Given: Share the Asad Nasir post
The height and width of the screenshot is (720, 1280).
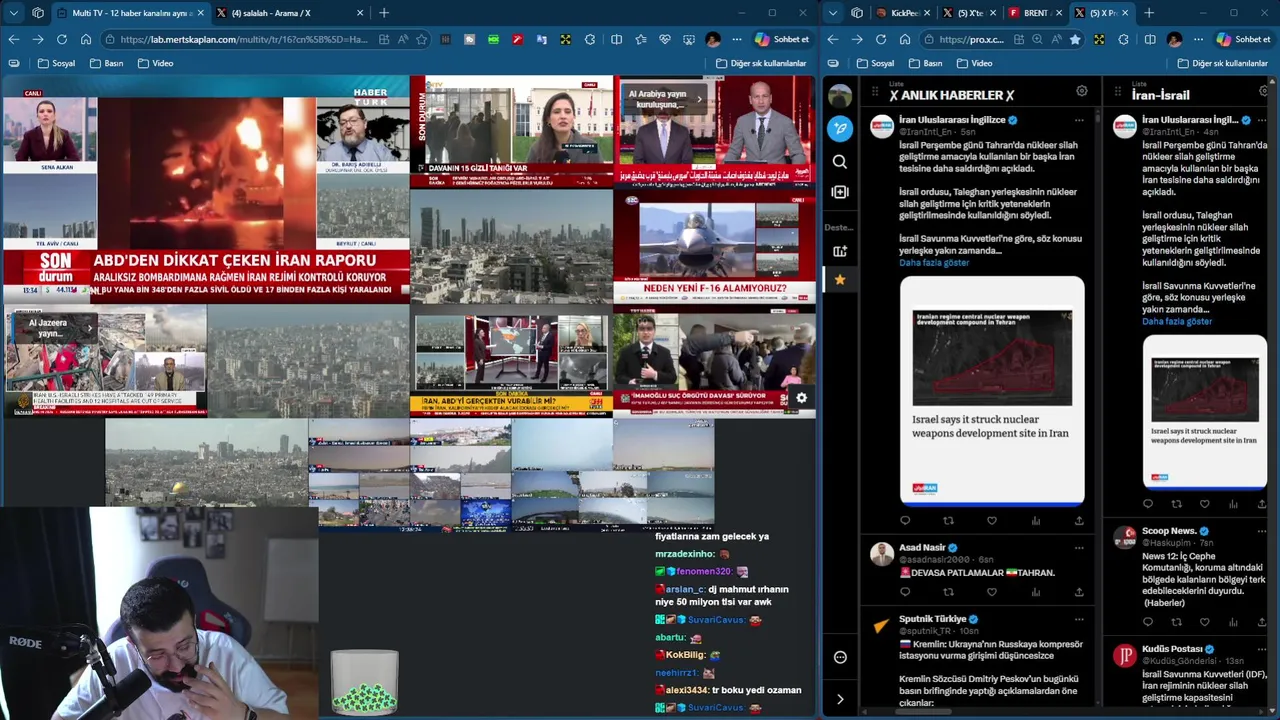Looking at the screenshot, I should click(x=1079, y=591).
